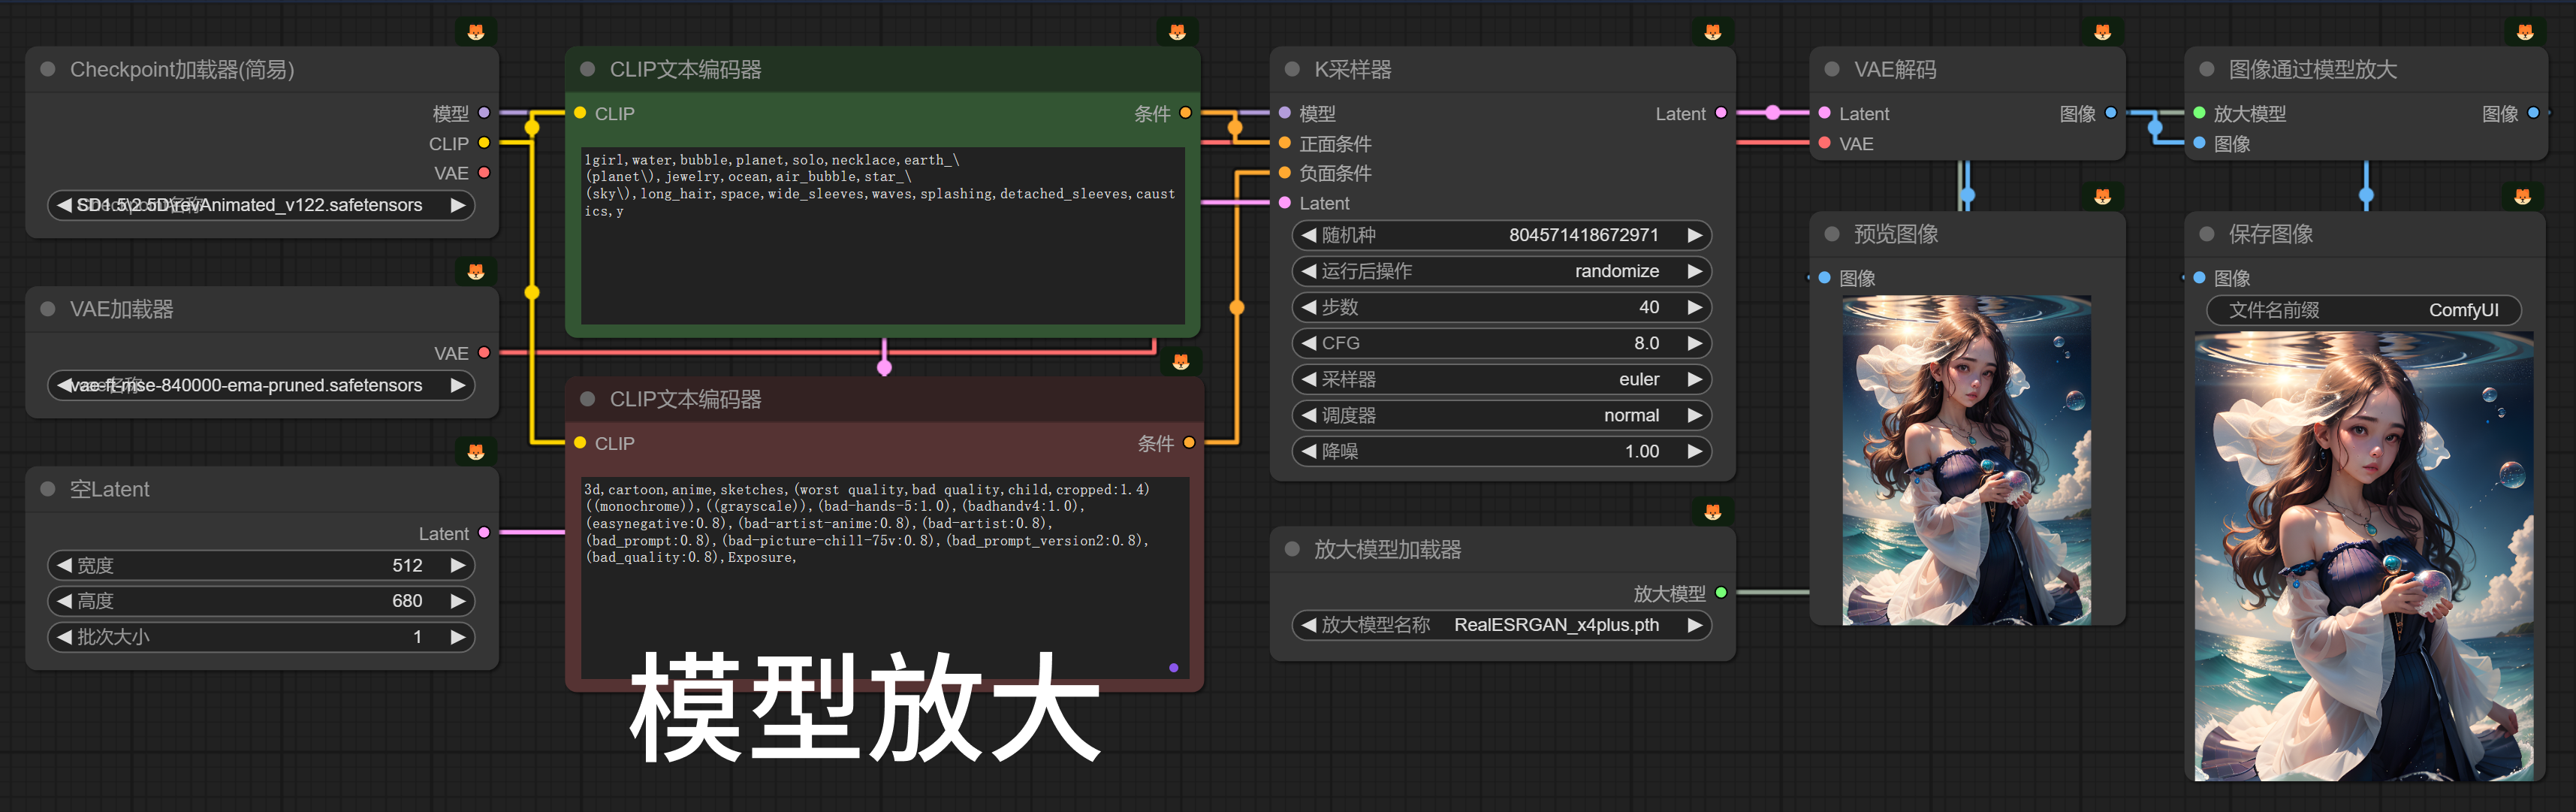Click the 降噪 1.00 slider field
The height and width of the screenshot is (812, 2576).
tap(1501, 451)
